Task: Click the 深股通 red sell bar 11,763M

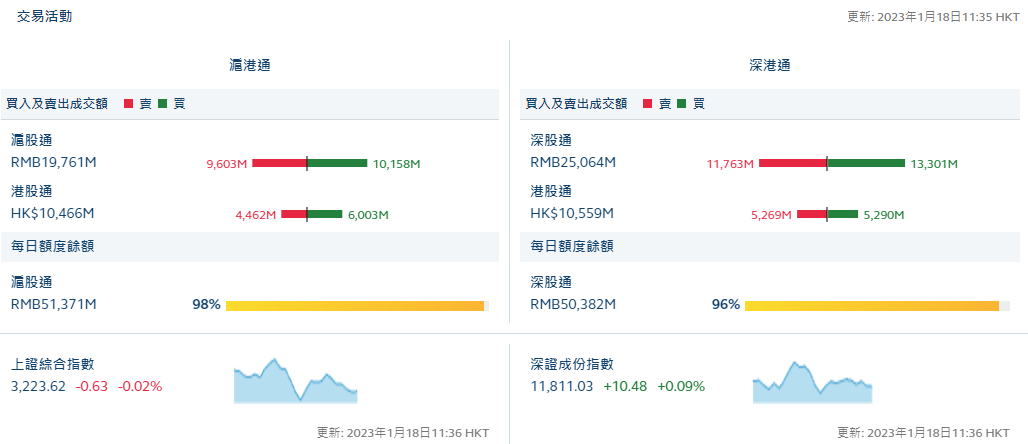Action: 792,163
